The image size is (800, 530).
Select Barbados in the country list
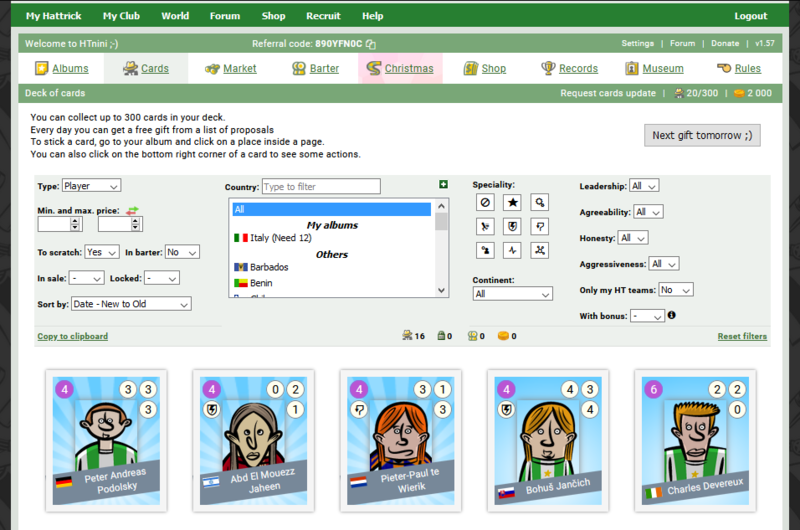click(x=332, y=267)
